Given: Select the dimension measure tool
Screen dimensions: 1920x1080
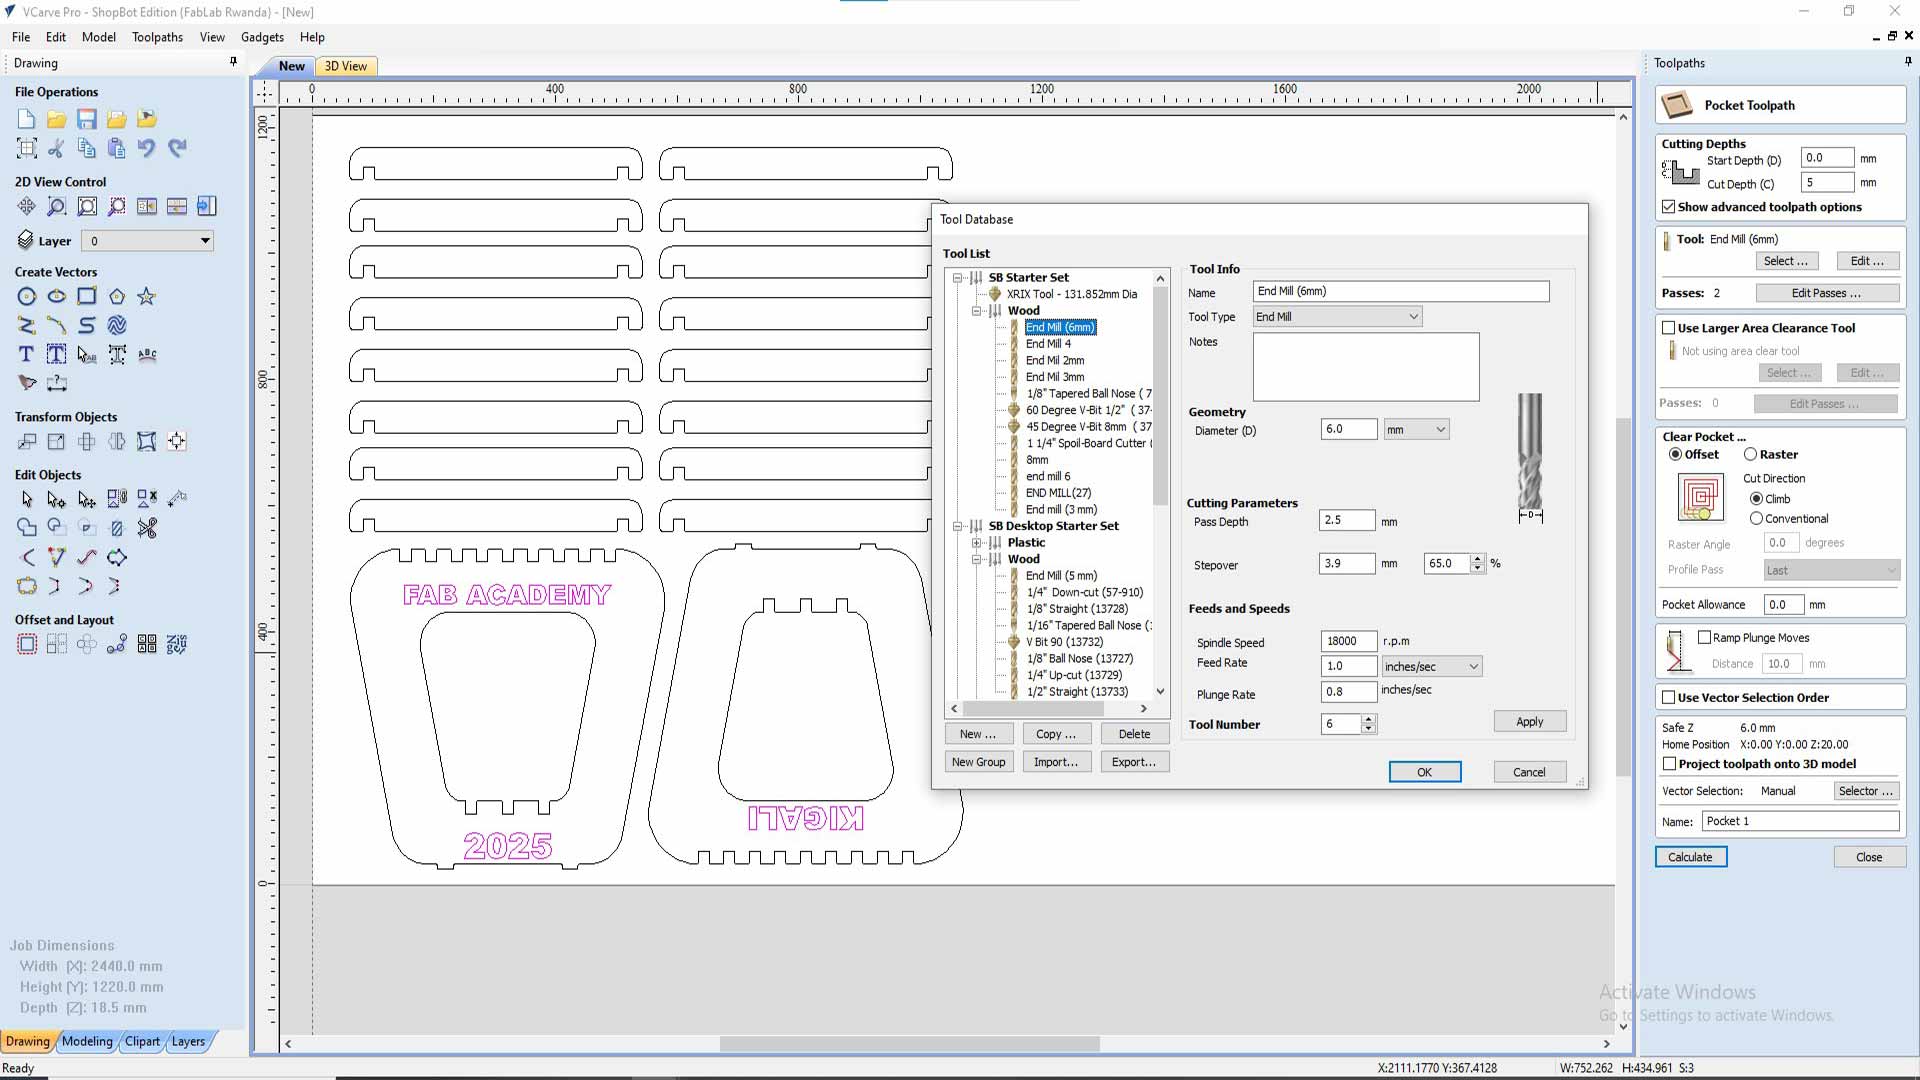Looking at the screenshot, I should click(x=57, y=383).
